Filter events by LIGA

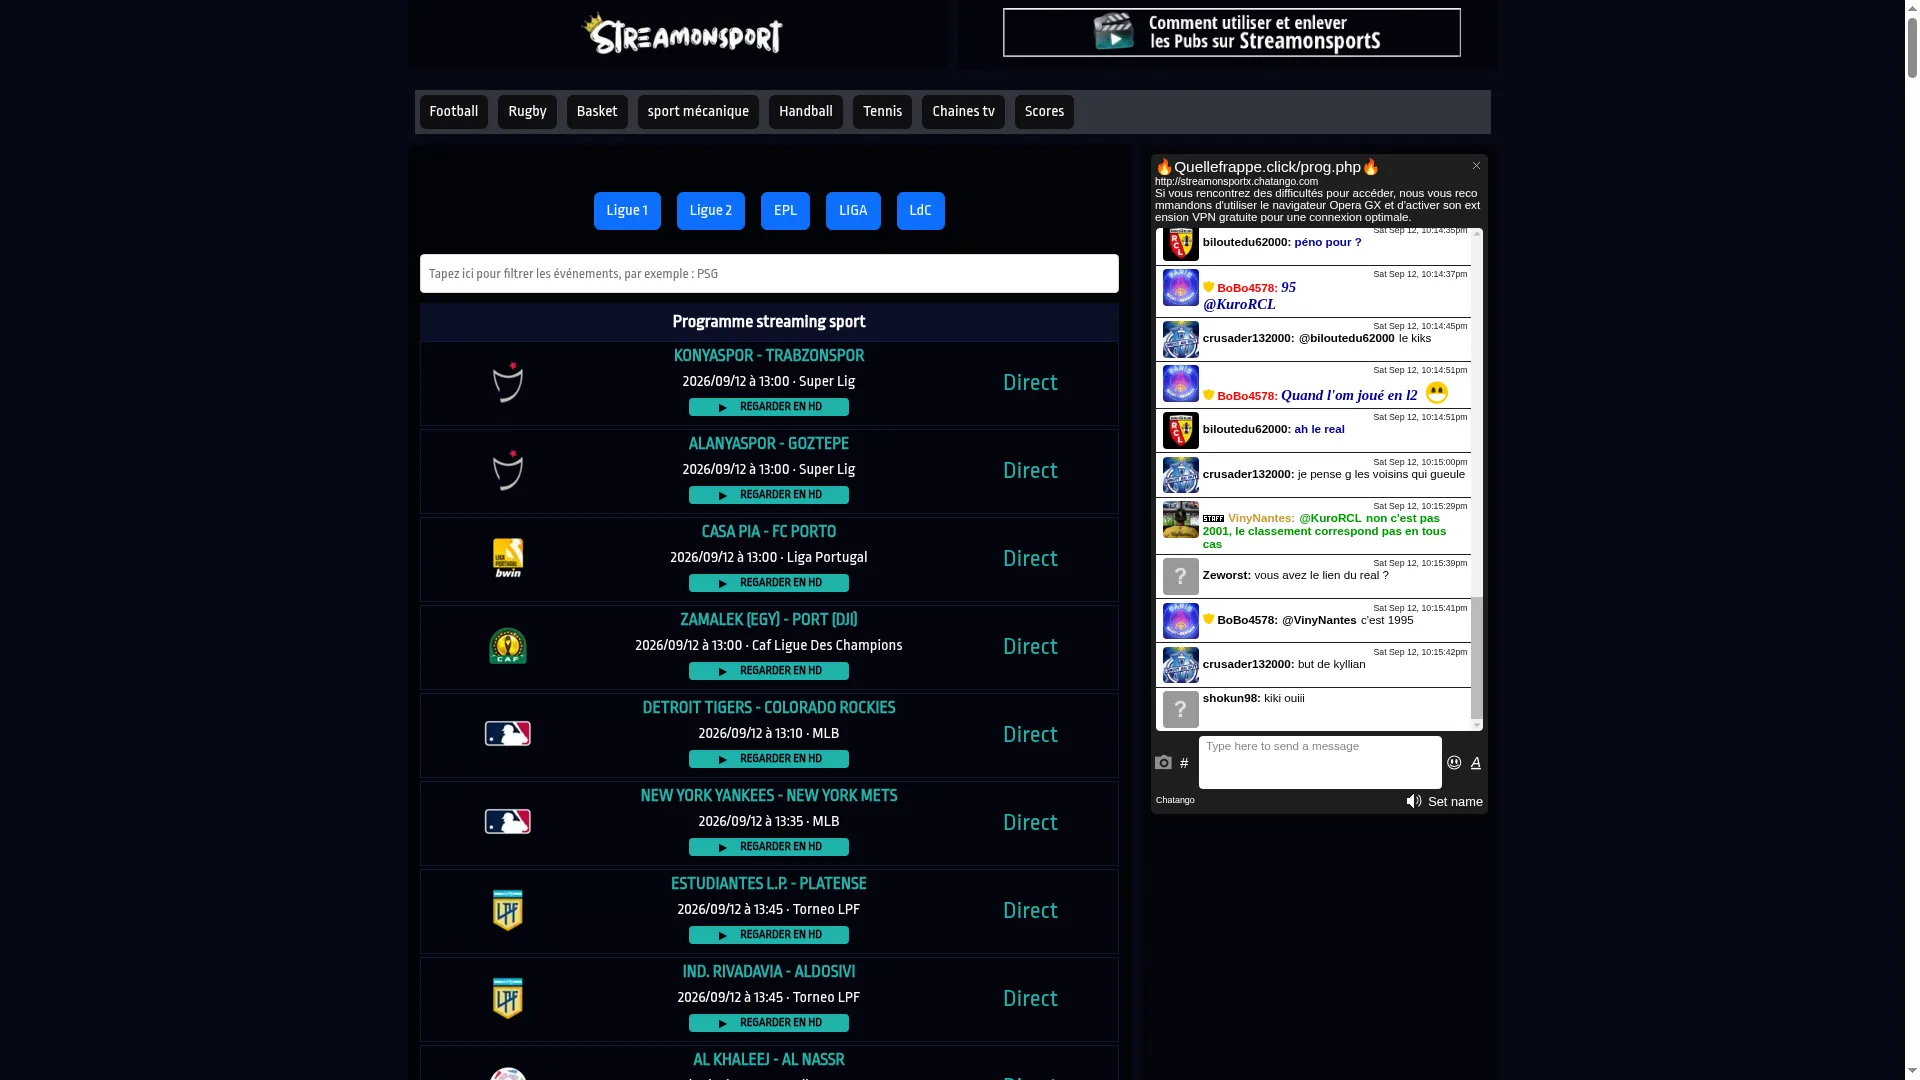point(853,211)
